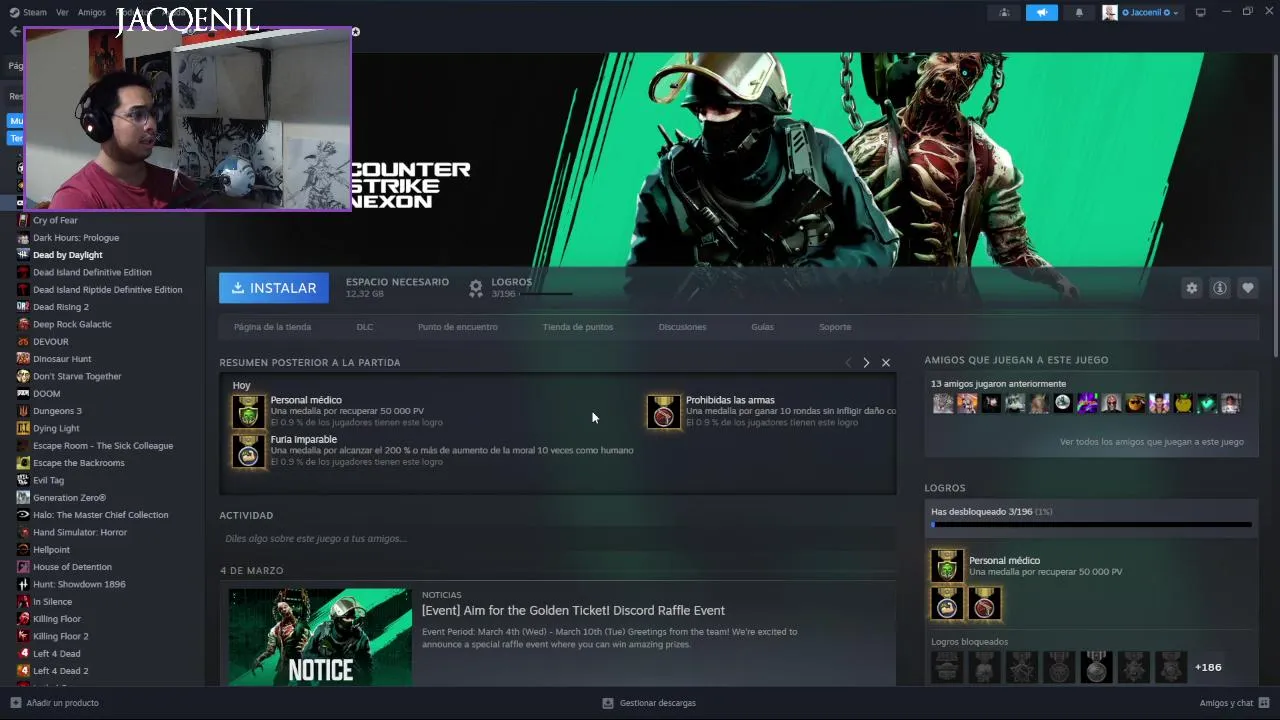
Task: Open Gestionar descargas in the bottom bar
Action: 649,703
